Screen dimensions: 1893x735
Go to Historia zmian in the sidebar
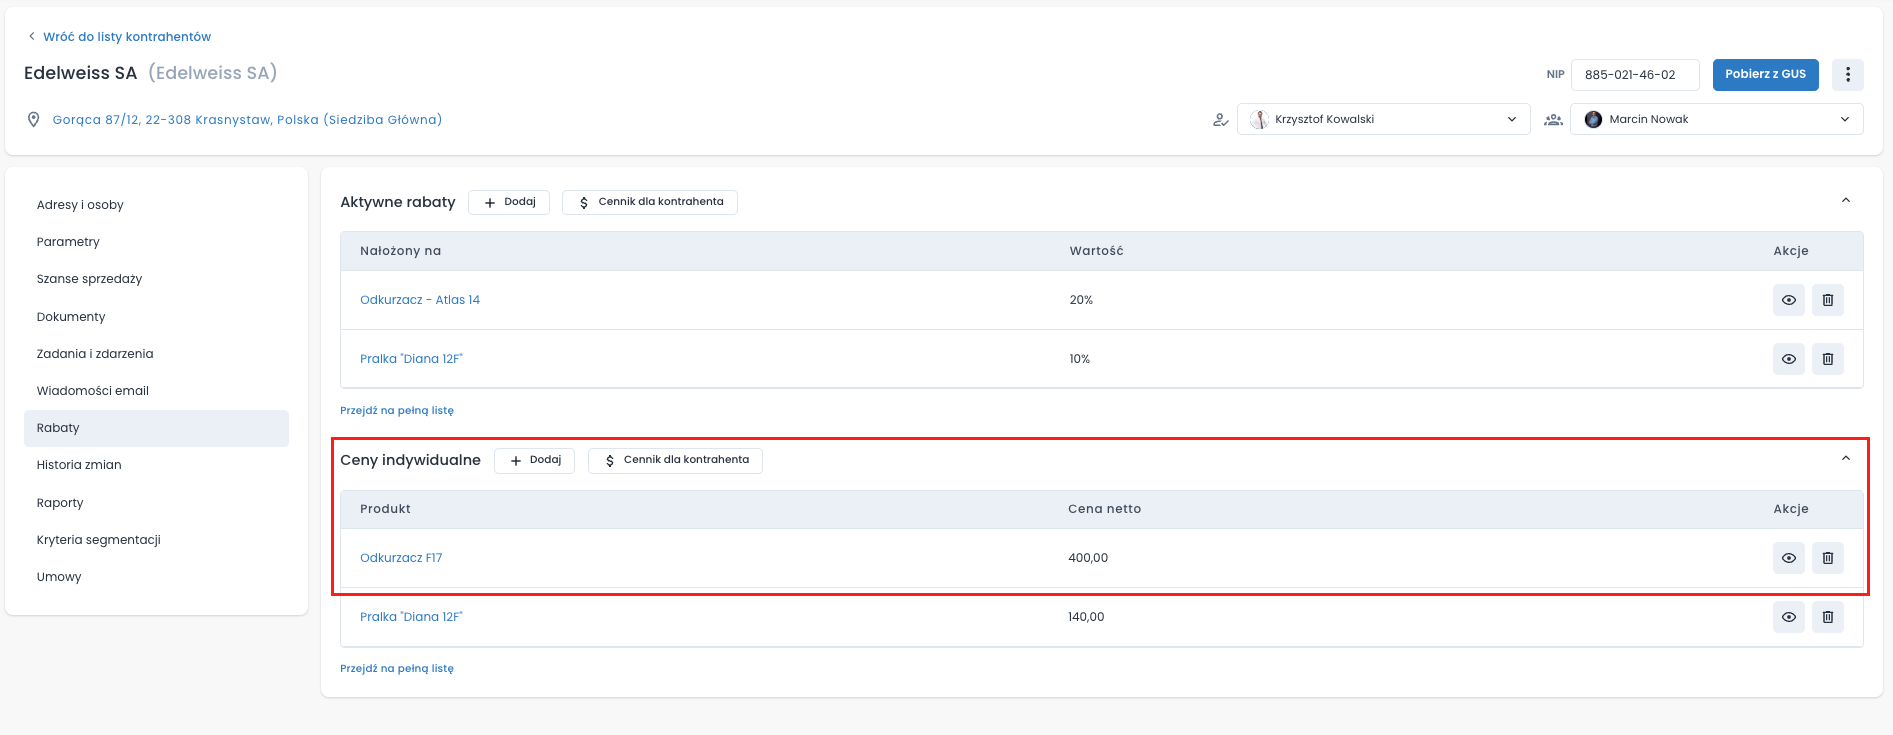coord(79,465)
